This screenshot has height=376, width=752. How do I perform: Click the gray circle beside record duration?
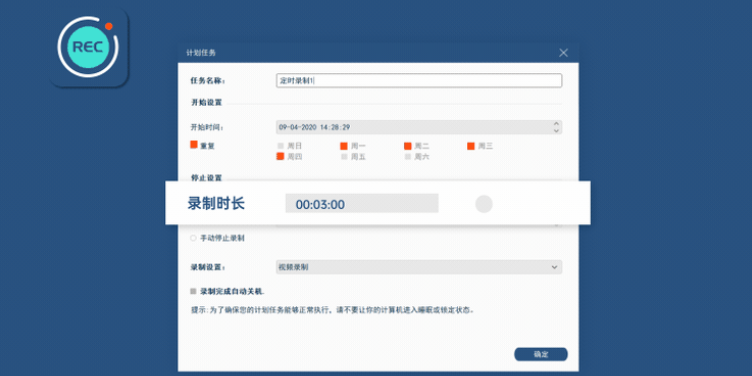click(x=484, y=204)
